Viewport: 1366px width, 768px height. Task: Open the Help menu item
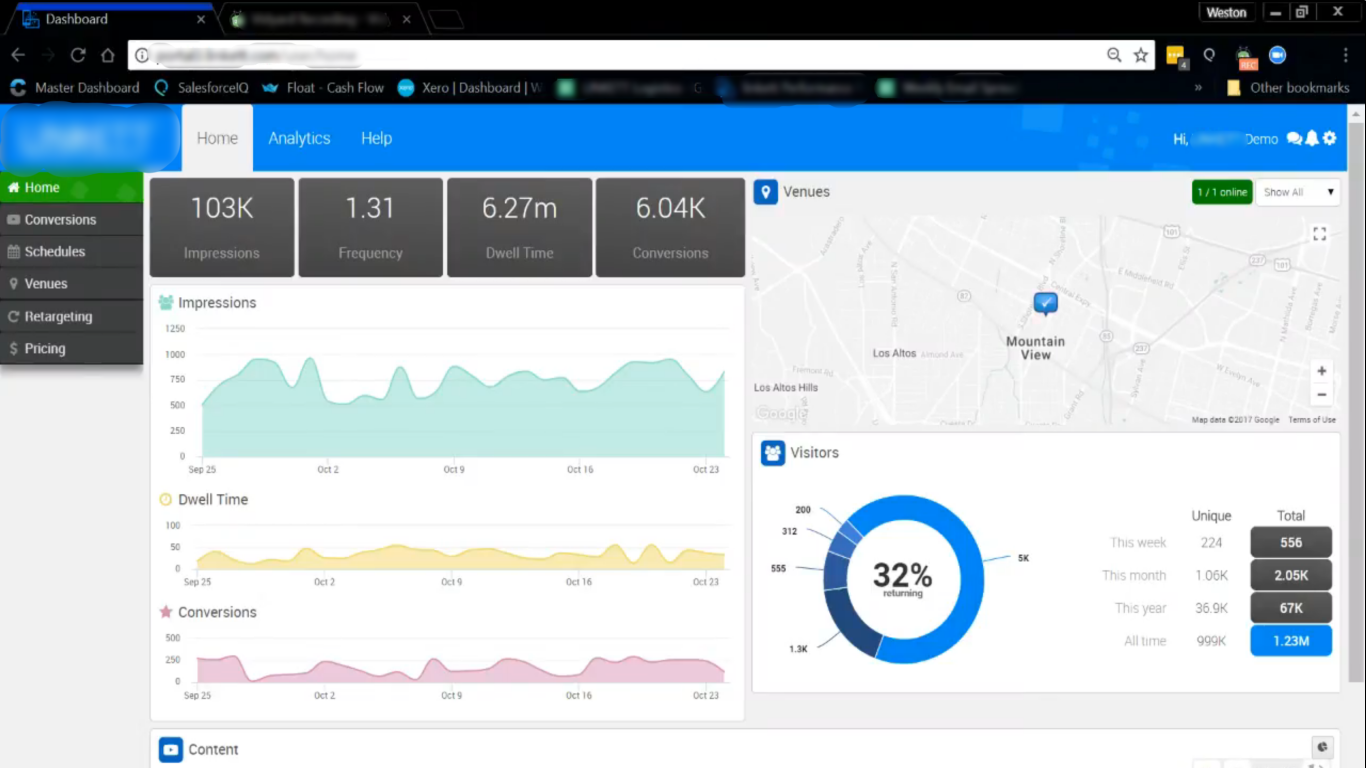tap(376, 138)
